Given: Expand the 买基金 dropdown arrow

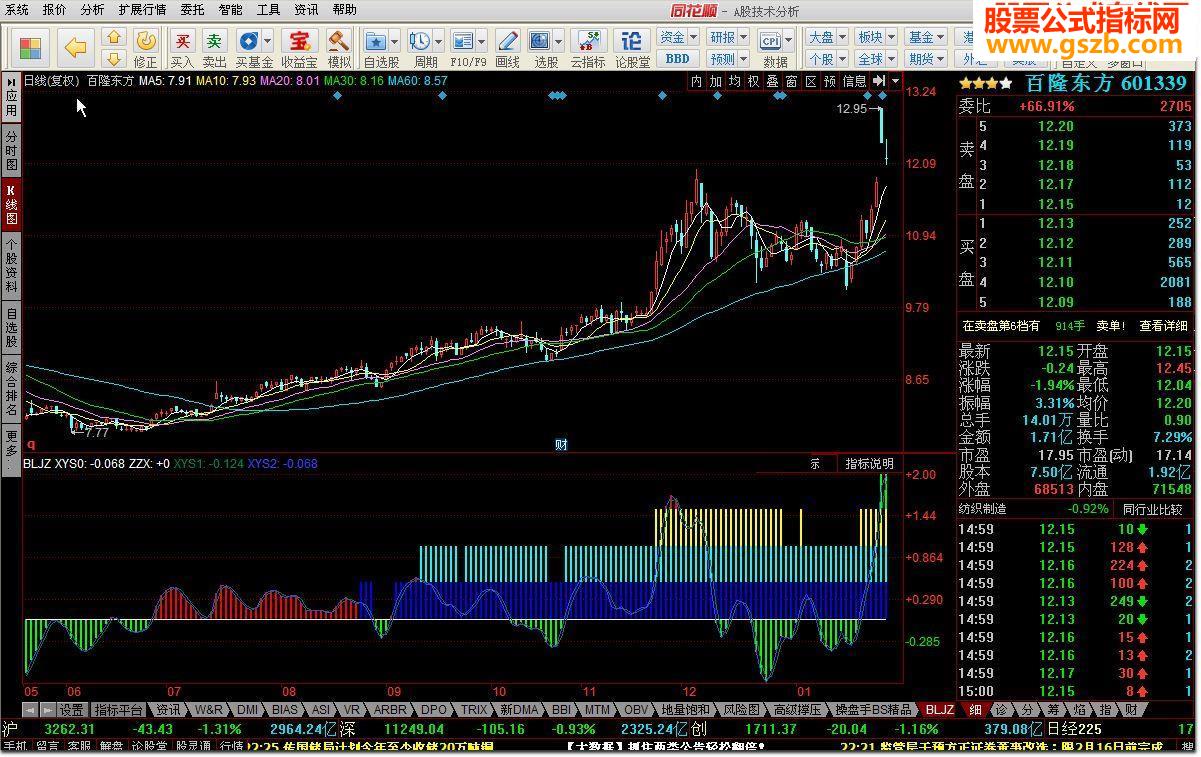Looking at the screenshot, I should click(x=268, y=41).
